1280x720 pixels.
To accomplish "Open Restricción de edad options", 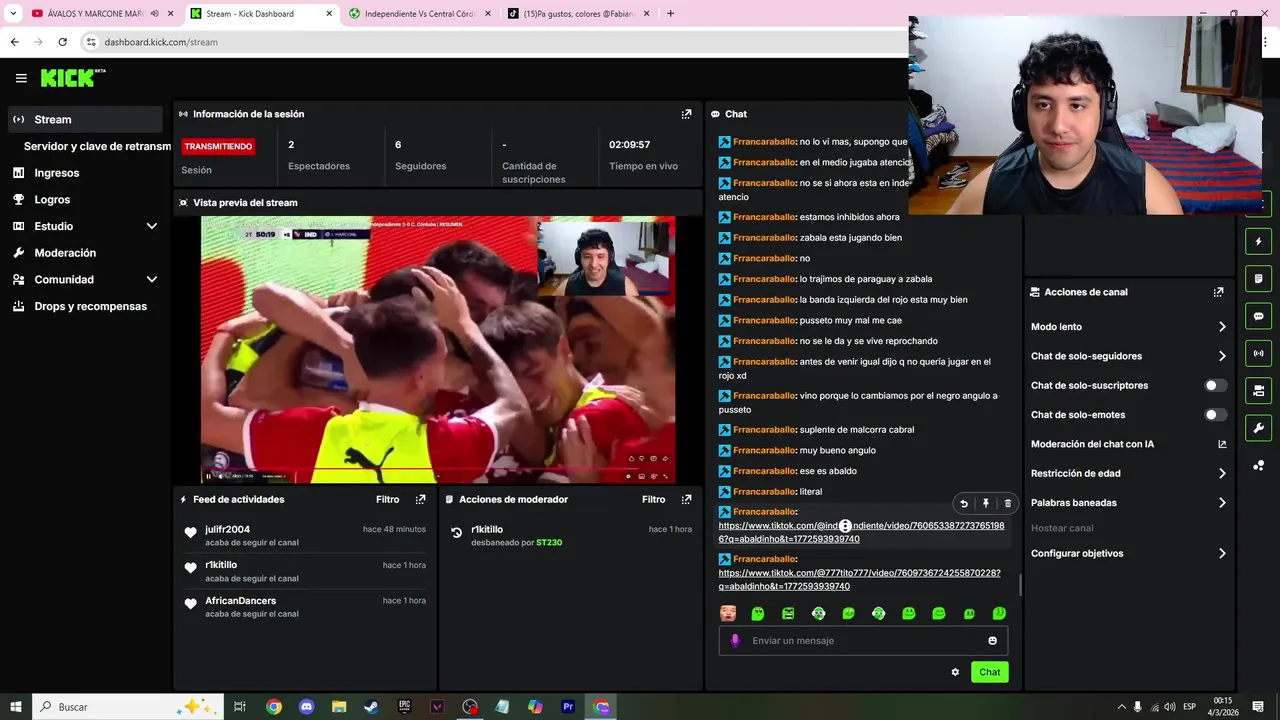I will point(1128,473).
